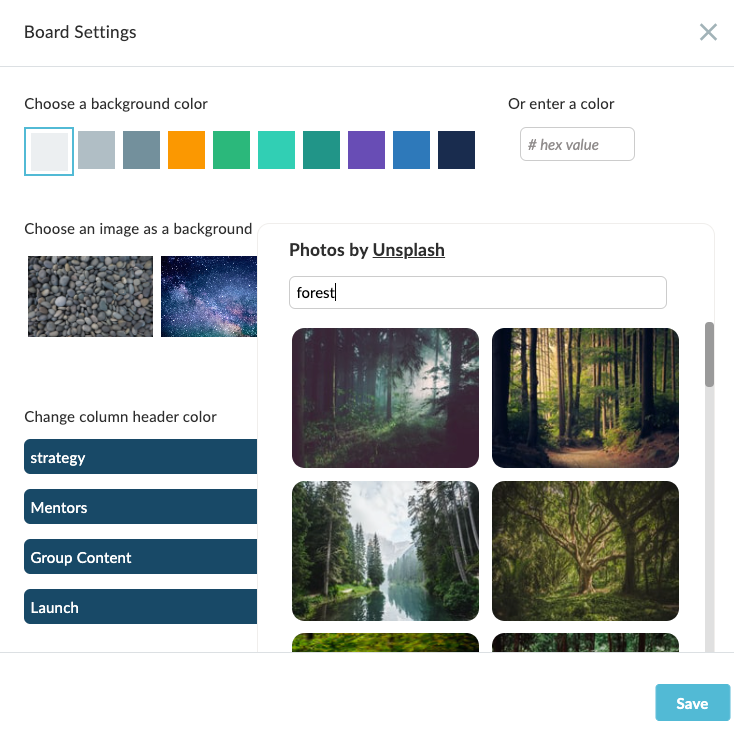Select the bright green color swatch
Screen dimensions: 734x735
pos(231,150)
